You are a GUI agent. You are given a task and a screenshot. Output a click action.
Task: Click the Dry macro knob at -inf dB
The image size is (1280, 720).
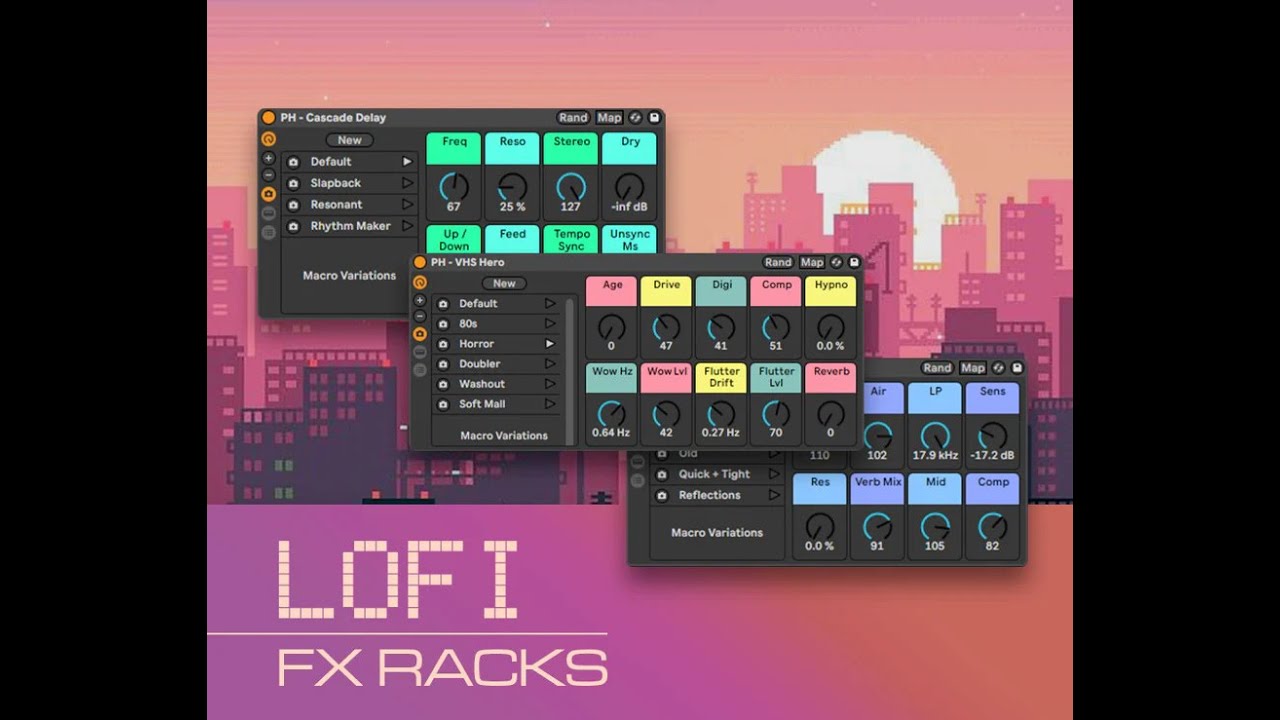tap(630, 185)
